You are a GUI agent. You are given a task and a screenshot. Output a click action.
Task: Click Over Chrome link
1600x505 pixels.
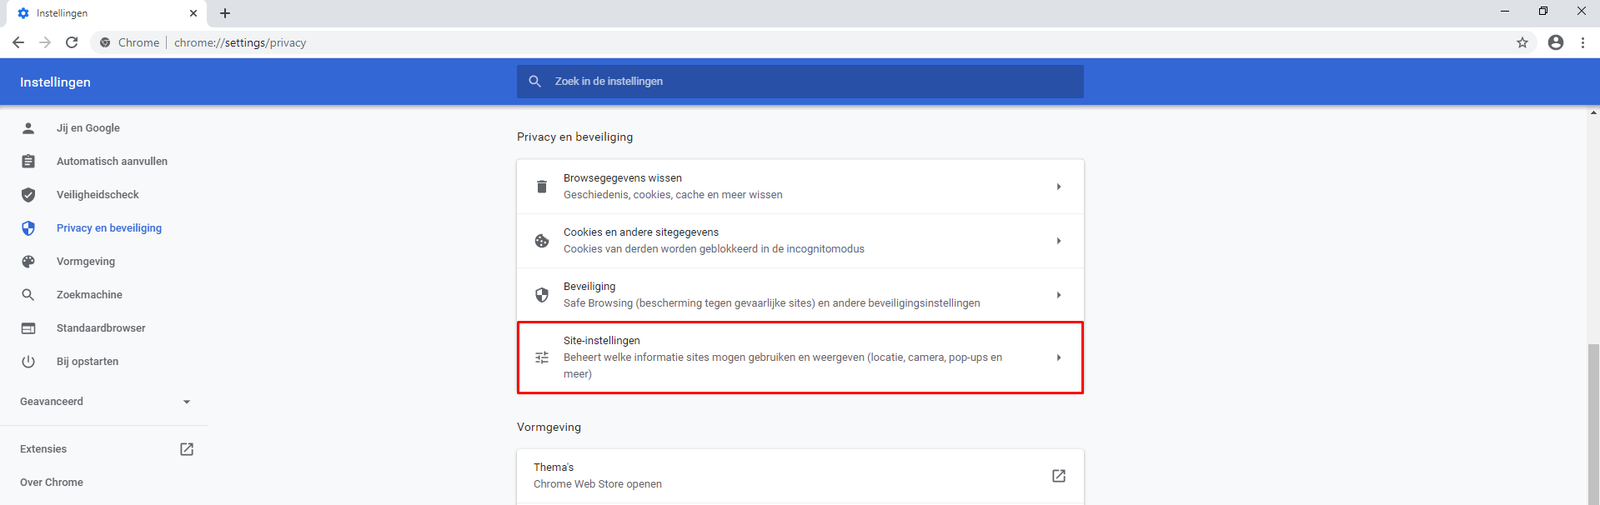[x=52, y=483]
